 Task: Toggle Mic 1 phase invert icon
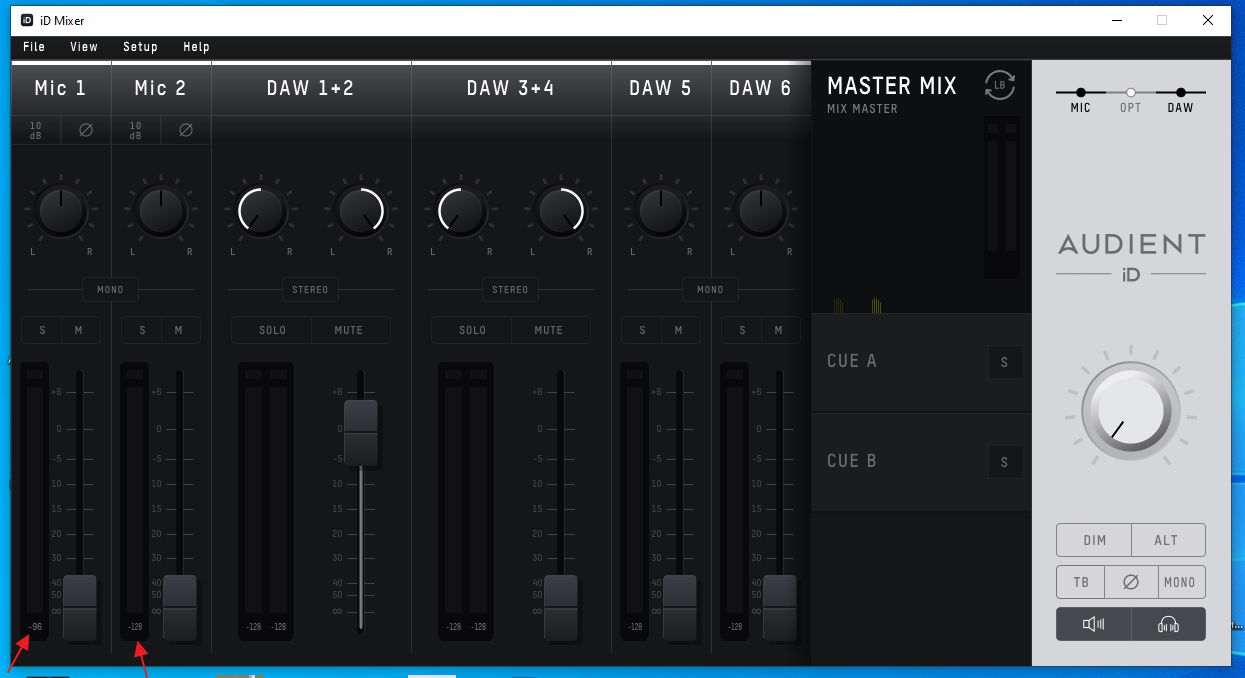click(86, 130)
